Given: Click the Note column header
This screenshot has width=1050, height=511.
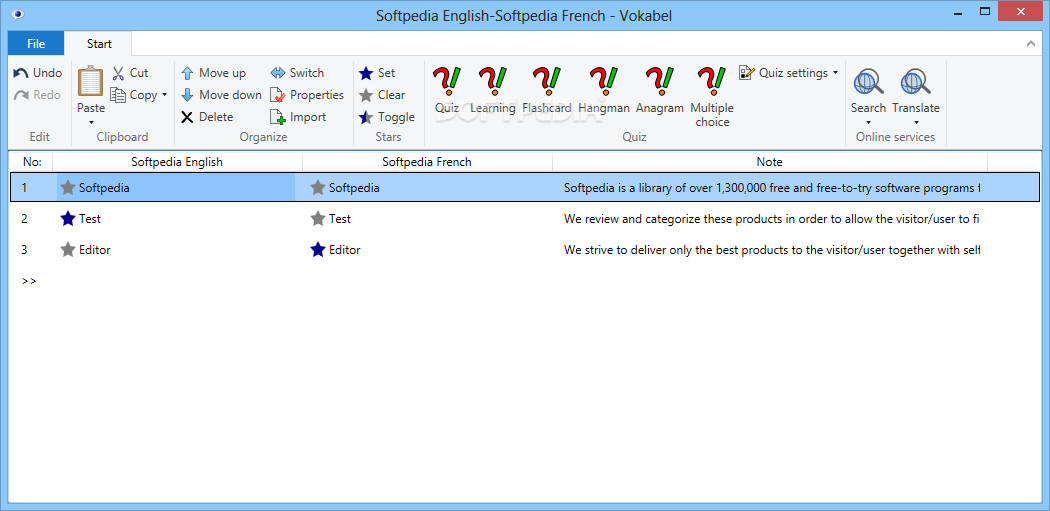Looking at the screenshot, I should coord(769,161).
